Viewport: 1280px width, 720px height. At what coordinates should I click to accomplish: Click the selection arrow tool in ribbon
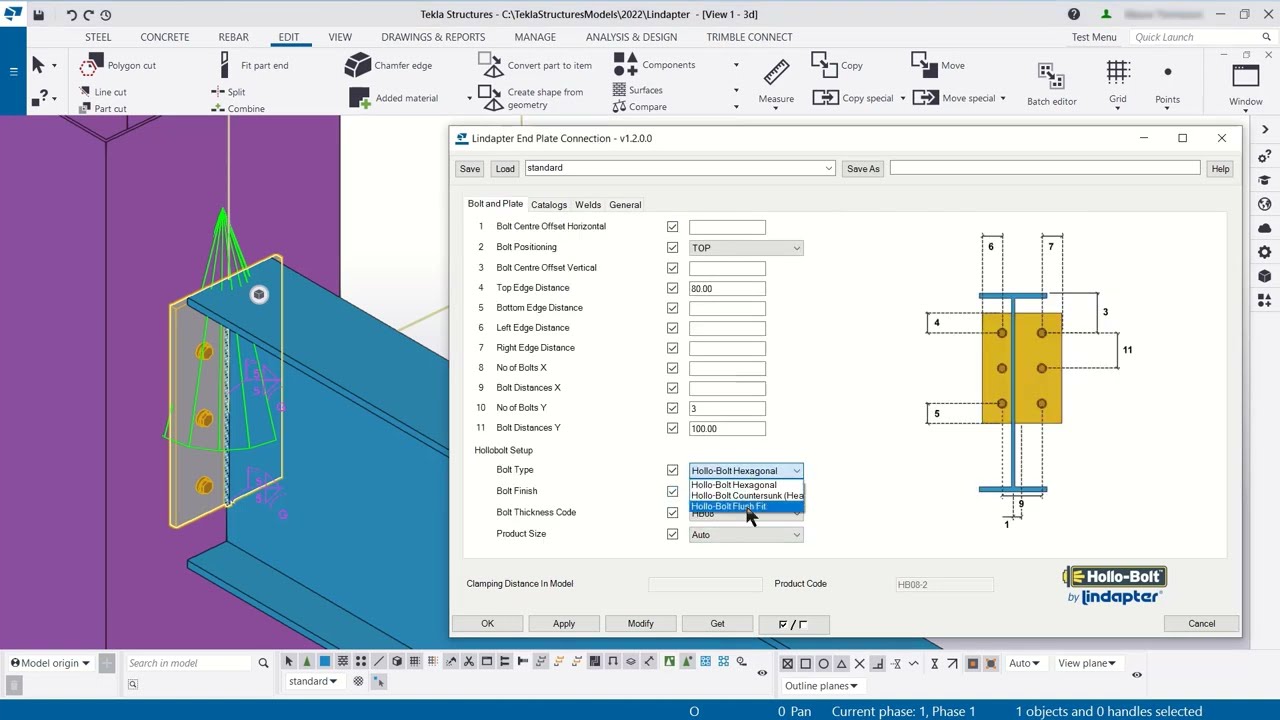38,65
